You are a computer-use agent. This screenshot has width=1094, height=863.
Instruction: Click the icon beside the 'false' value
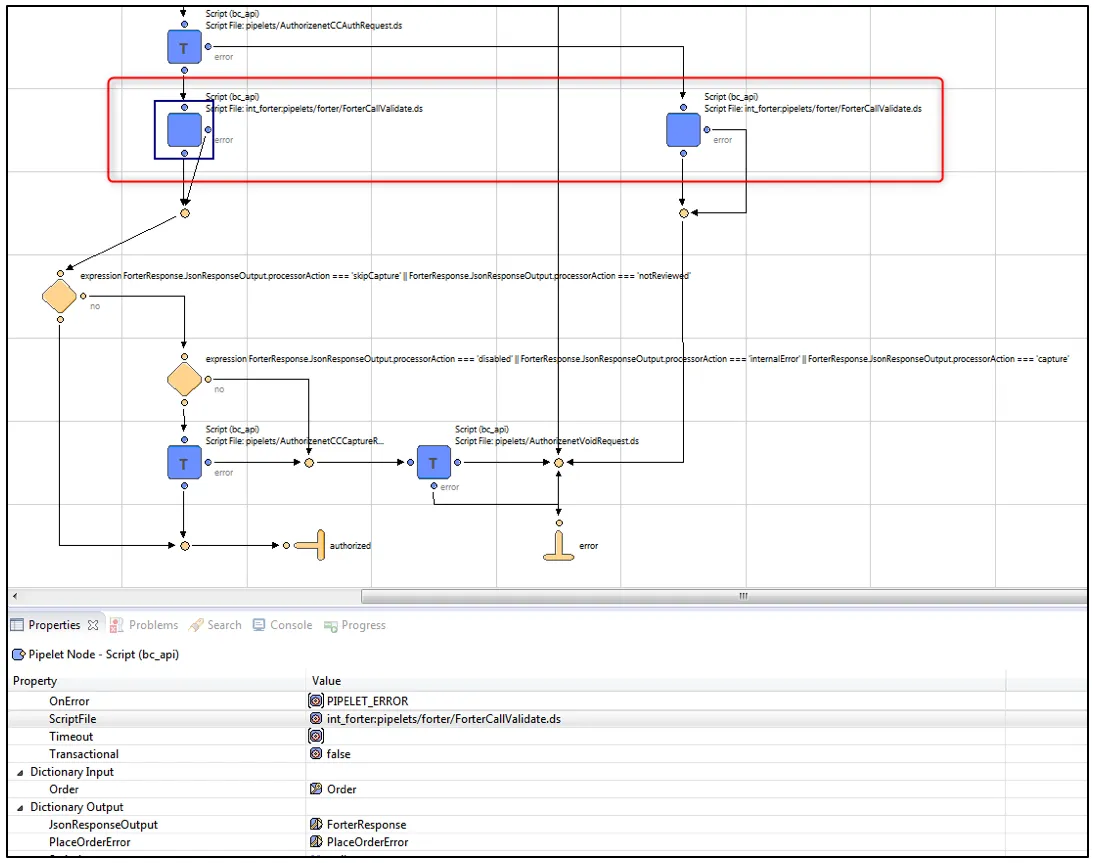[x=316, y=753]
